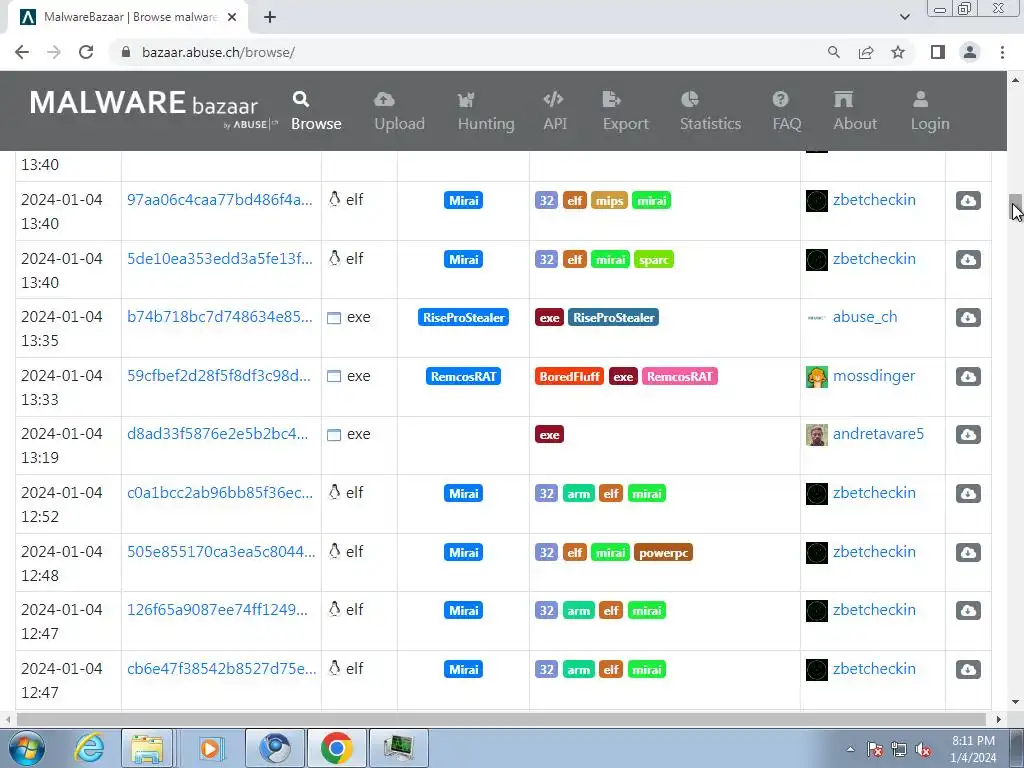Open Windows Start menu

click(26, 748)
